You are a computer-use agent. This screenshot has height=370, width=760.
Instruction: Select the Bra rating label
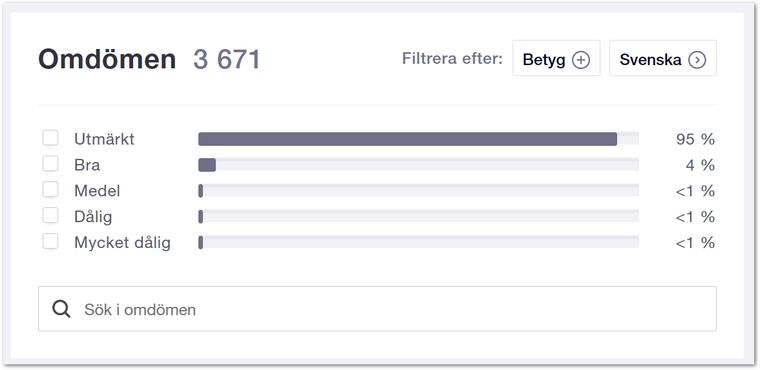pyautogui.click(x=87, y=165)
